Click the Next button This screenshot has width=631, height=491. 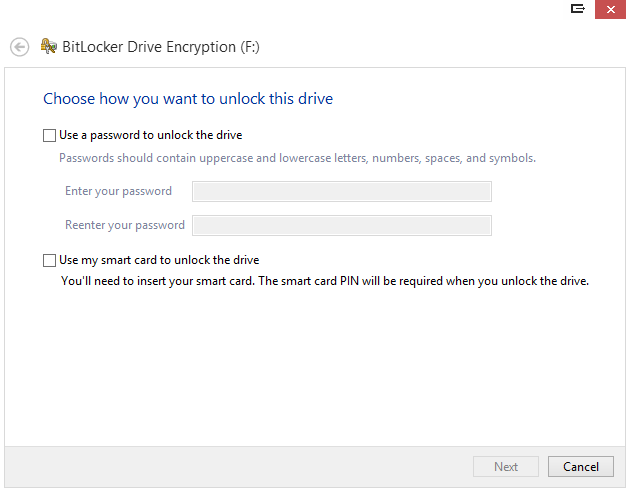tap(506, 466)
